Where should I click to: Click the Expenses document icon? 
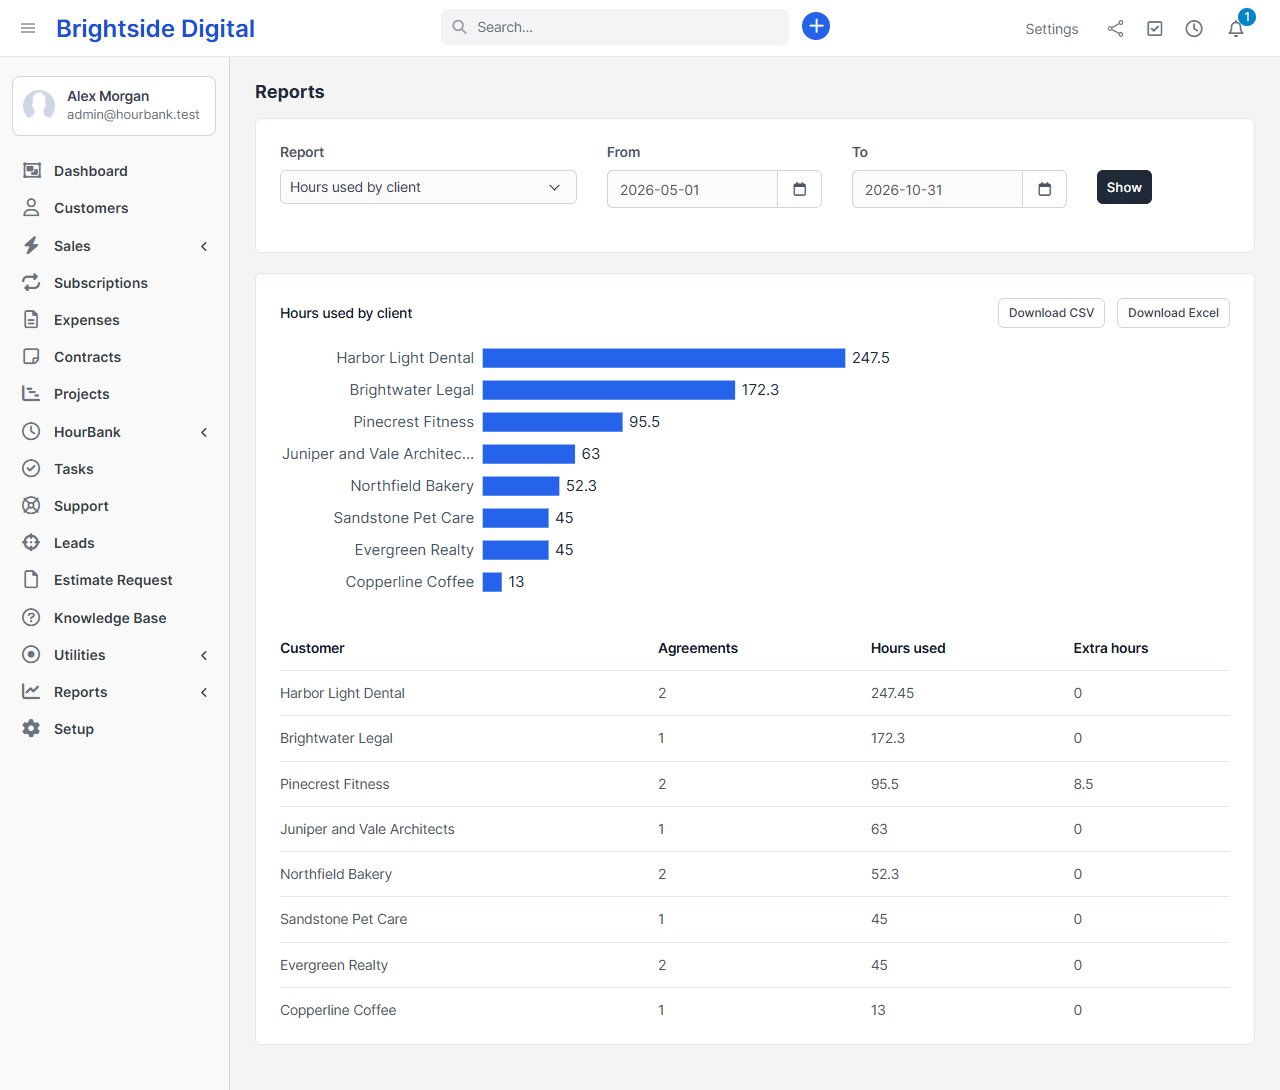tap(32, 320)
